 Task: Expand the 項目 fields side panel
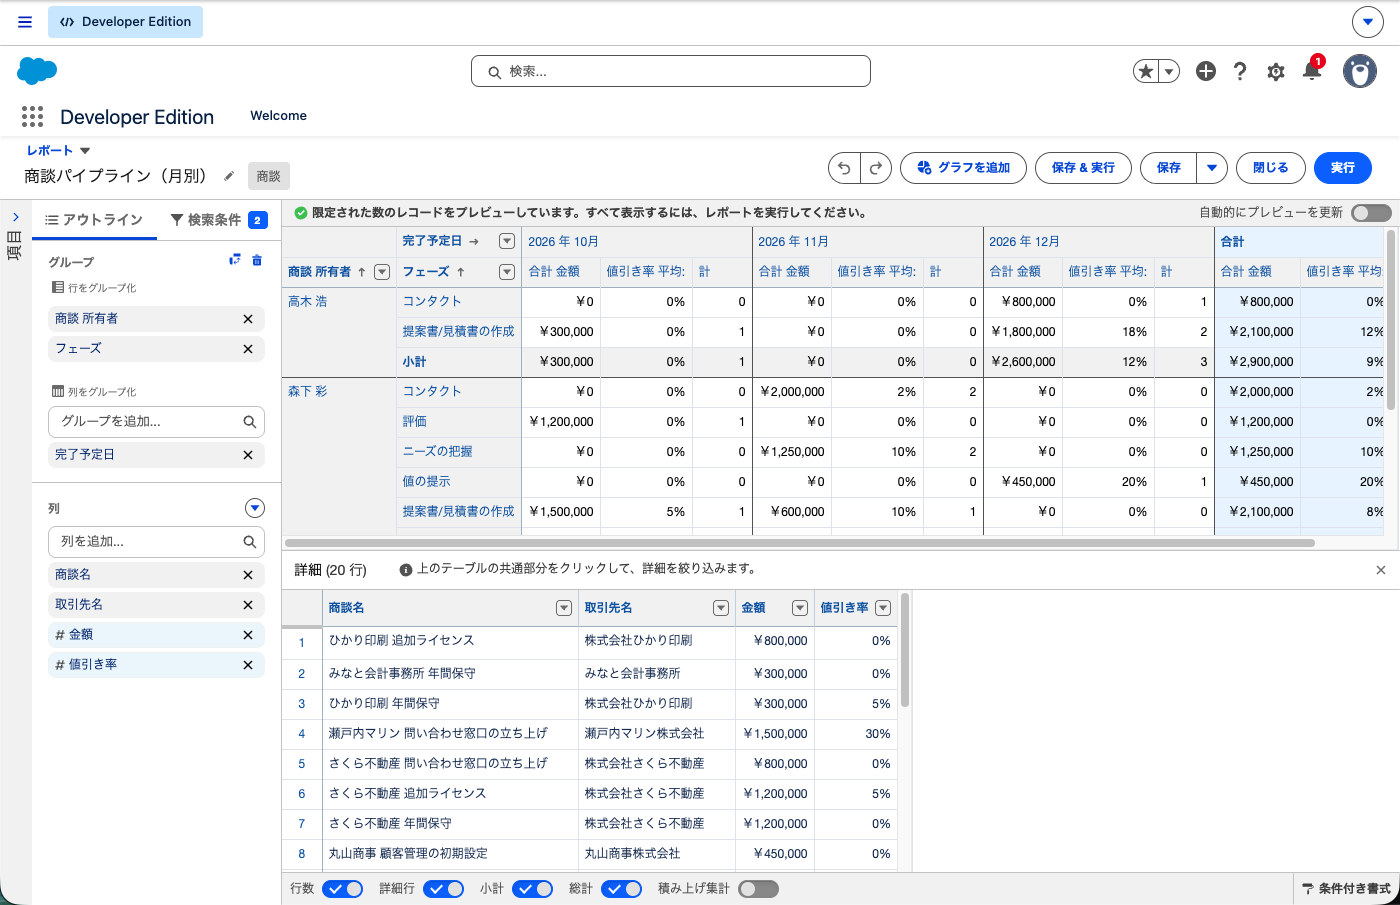click(x=16, y=217)
